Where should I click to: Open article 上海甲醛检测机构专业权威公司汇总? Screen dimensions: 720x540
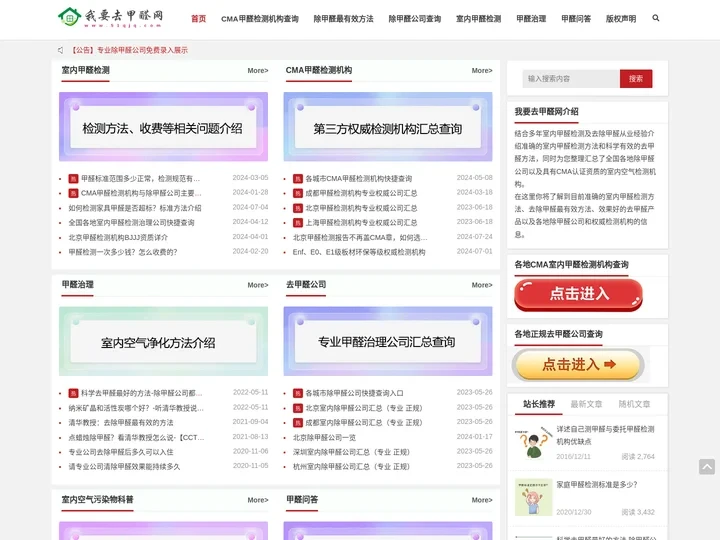click(x=361, y=223)
